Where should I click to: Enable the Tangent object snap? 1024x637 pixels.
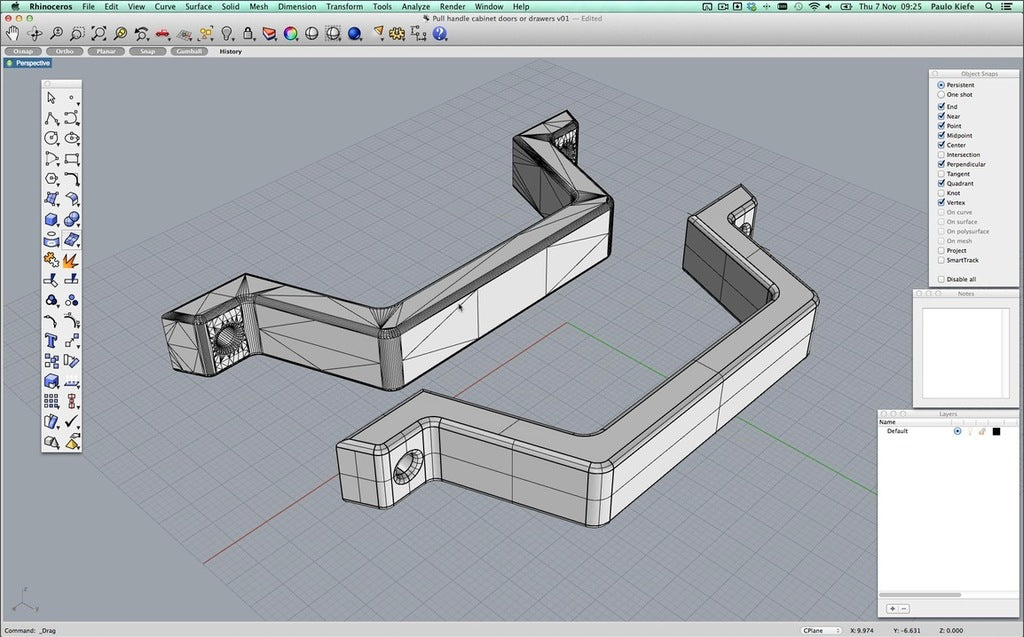941,174
